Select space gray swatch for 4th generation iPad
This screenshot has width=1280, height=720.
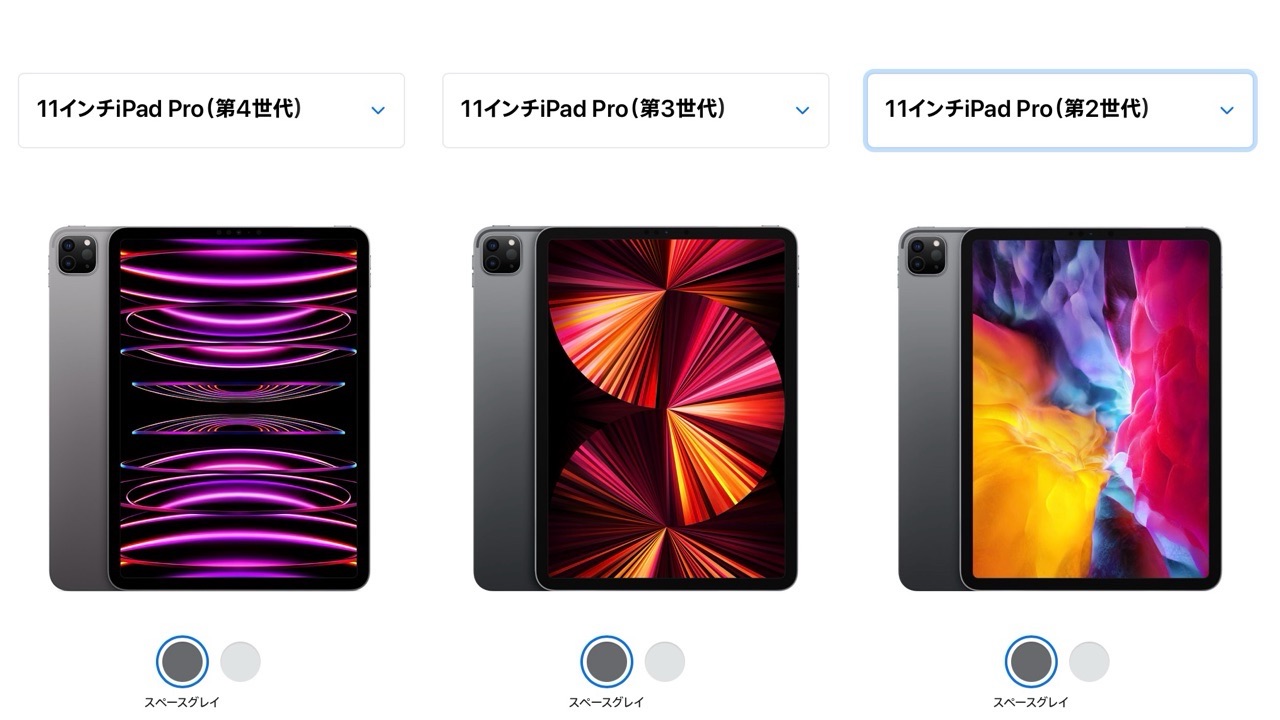pos(182,661)
